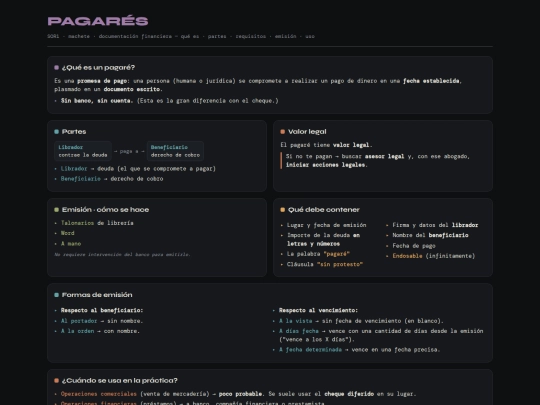Click the bullet Operaciones comerciales
Image resolution: width=540 pixels, height=405 pixels.
click(x=238, y=394)
